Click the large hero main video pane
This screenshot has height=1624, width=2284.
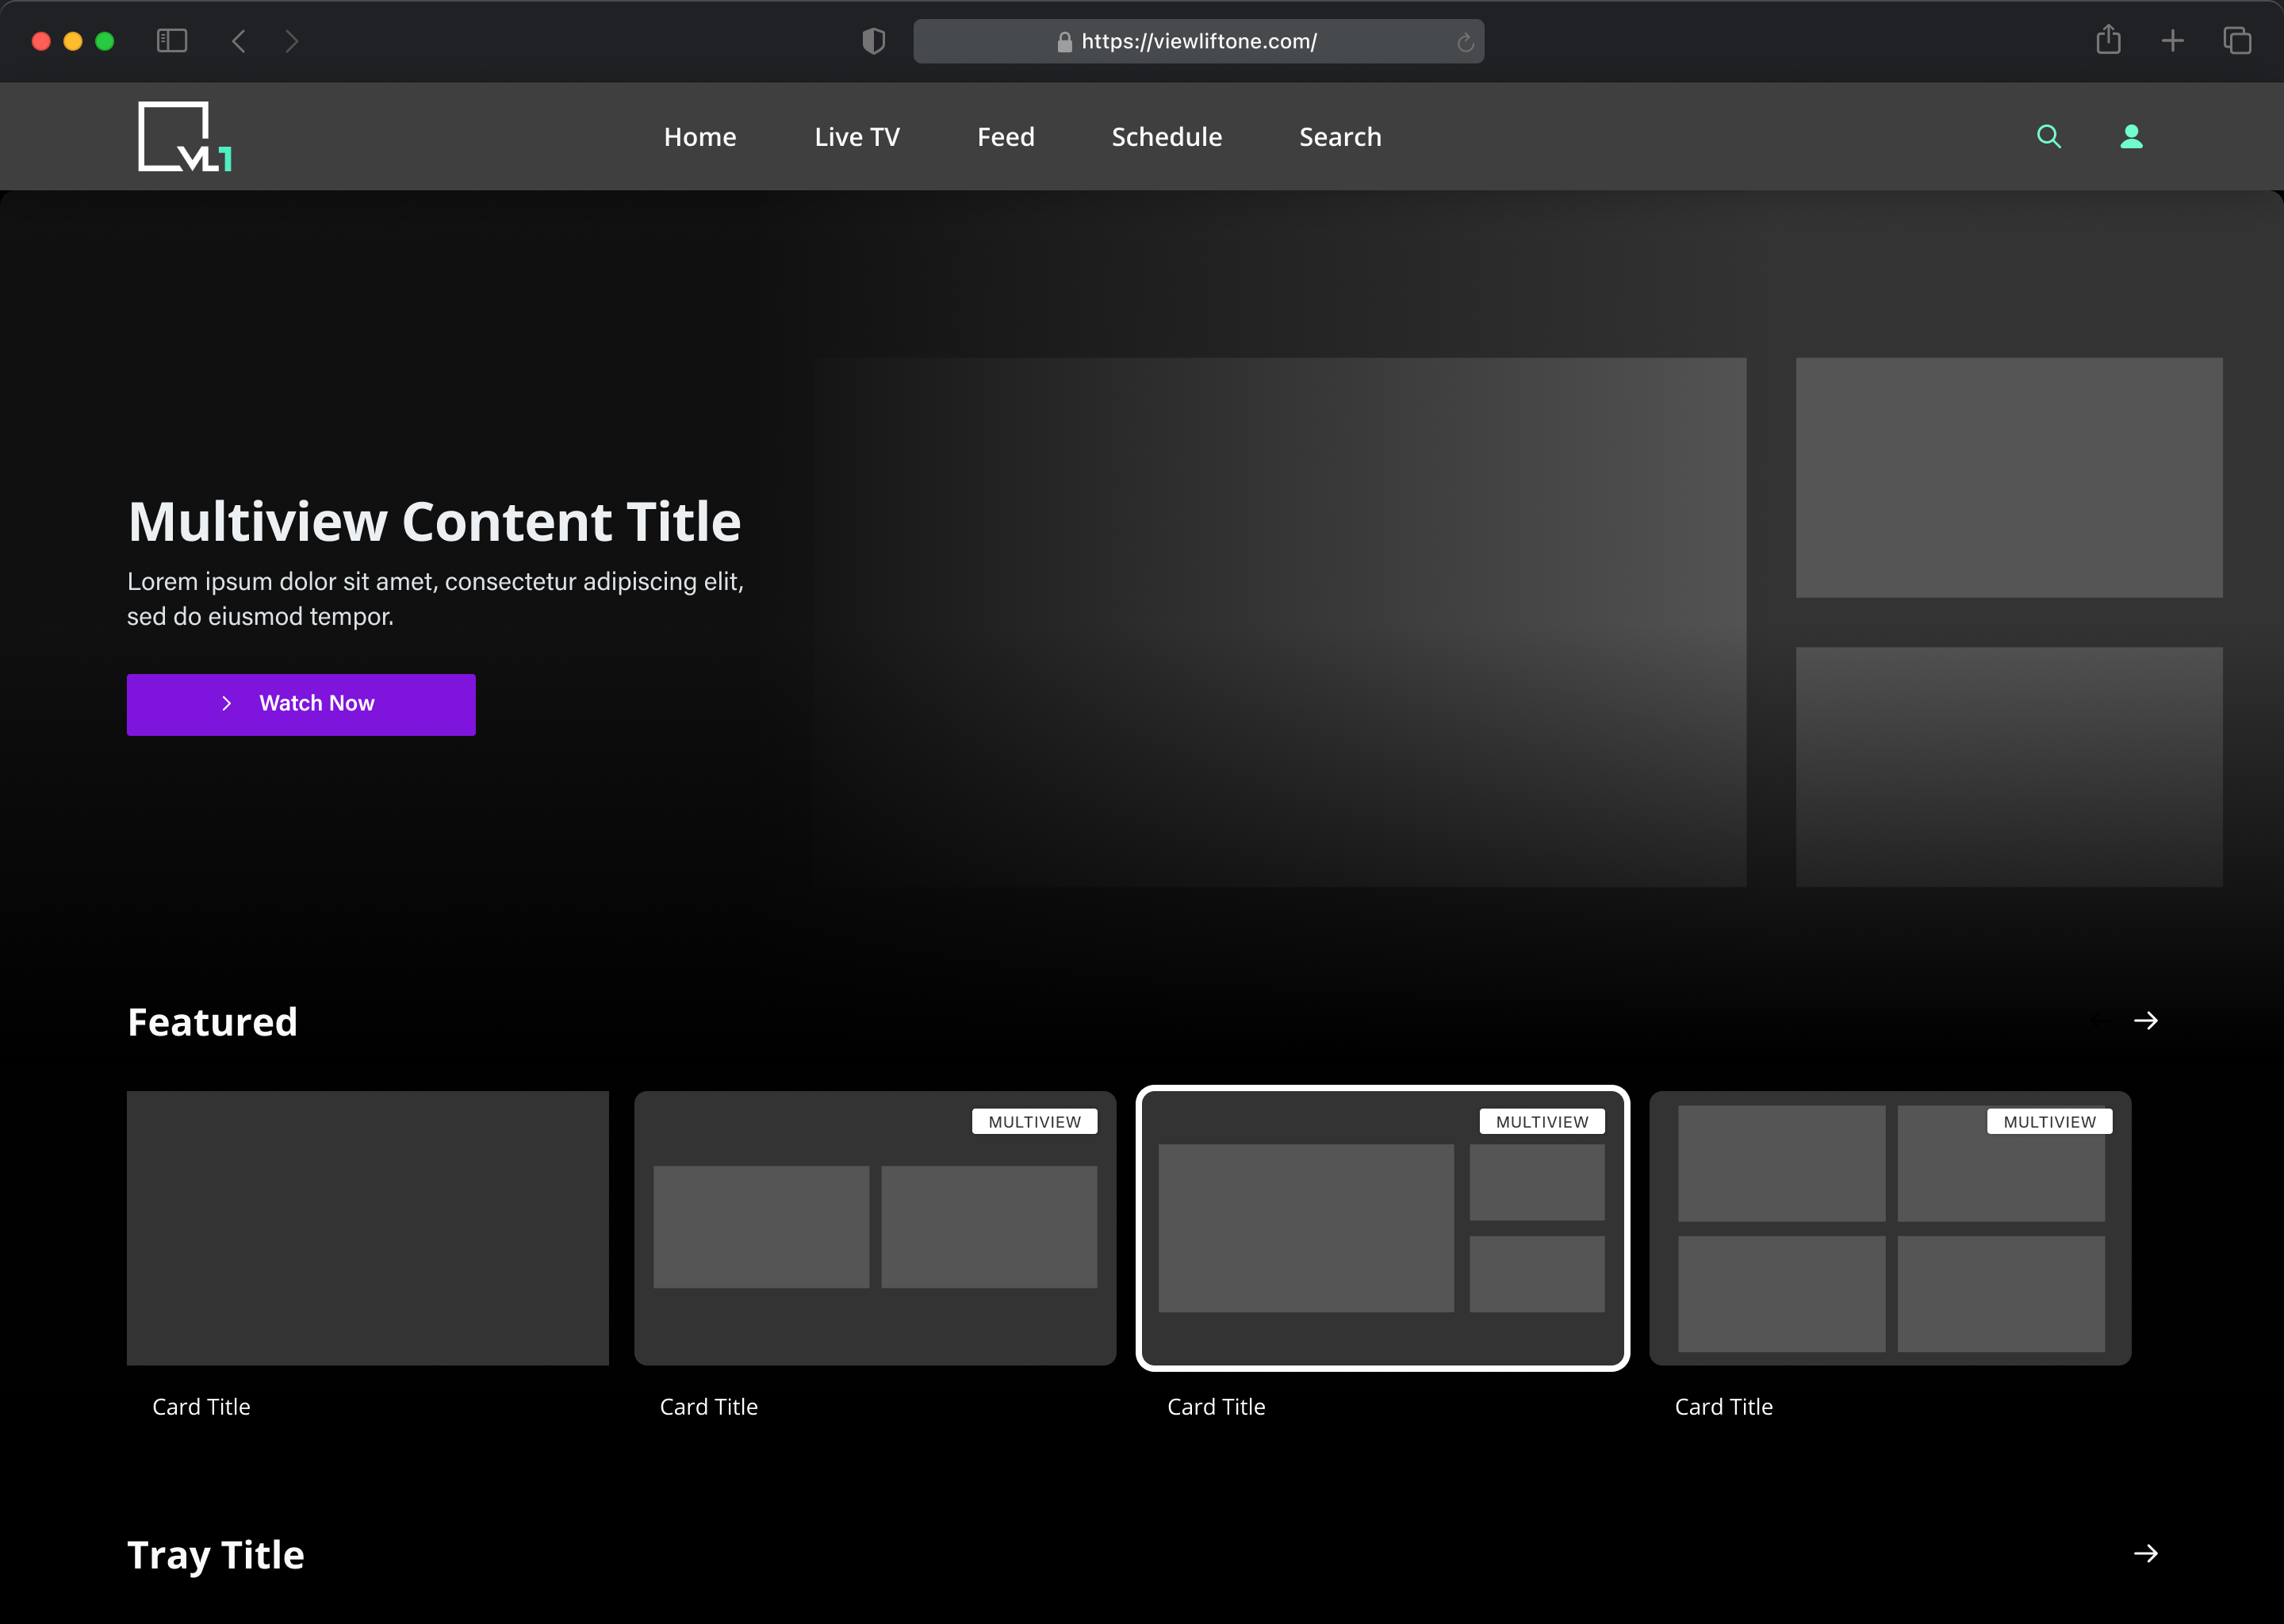1279,622
